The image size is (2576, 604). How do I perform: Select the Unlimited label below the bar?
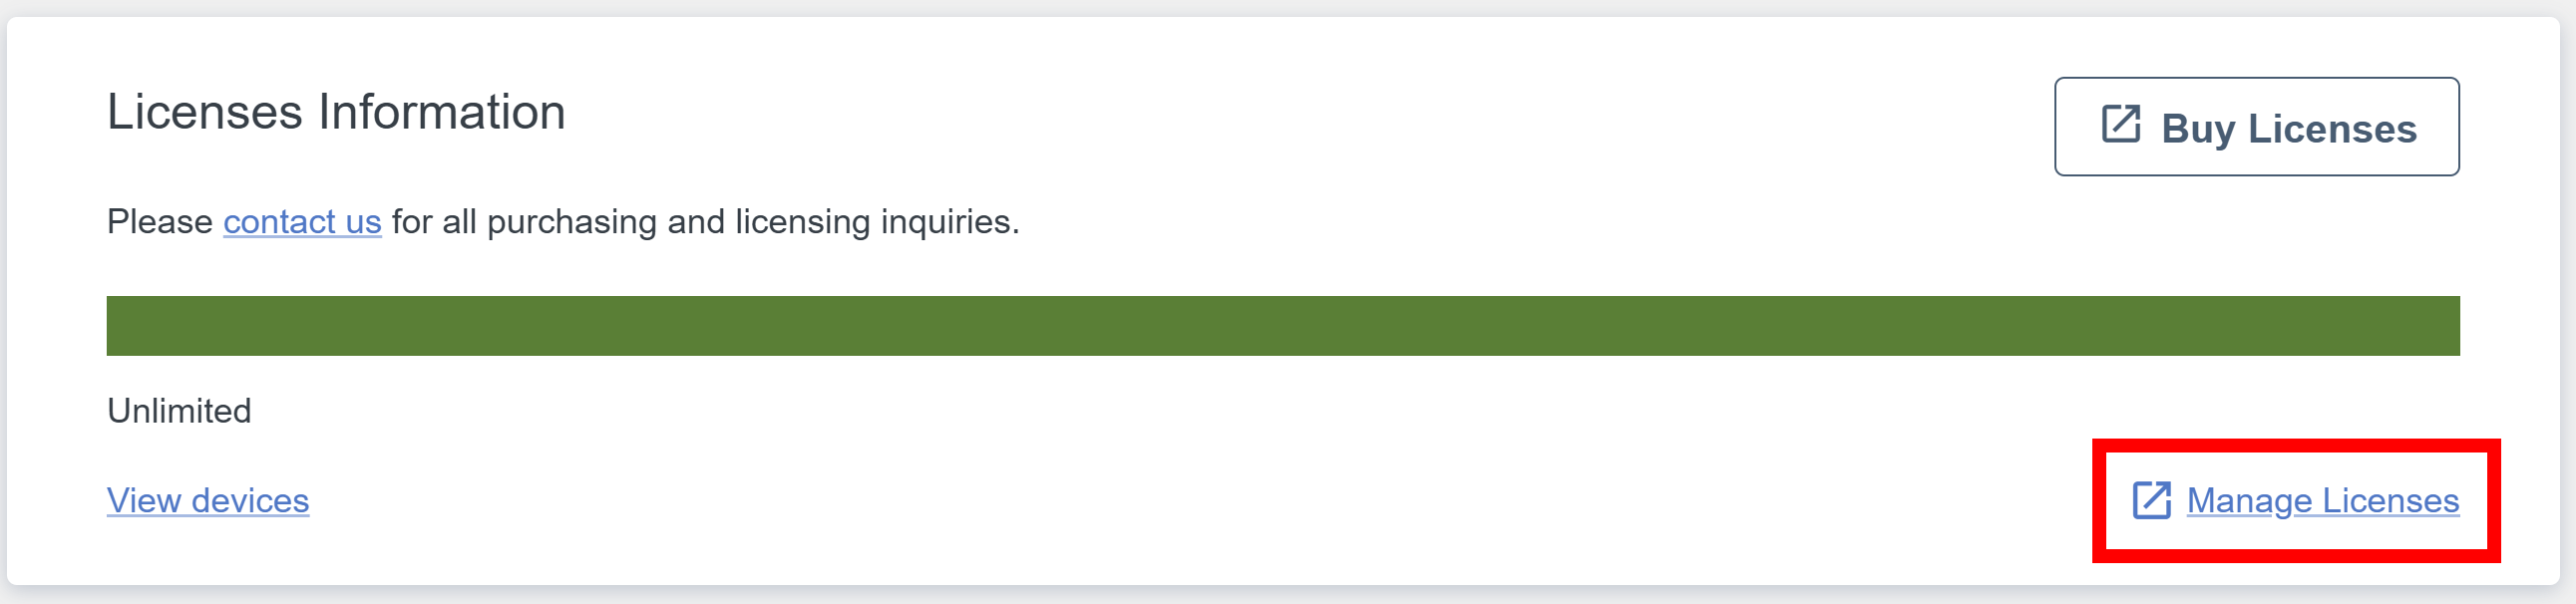click(179, 411)
